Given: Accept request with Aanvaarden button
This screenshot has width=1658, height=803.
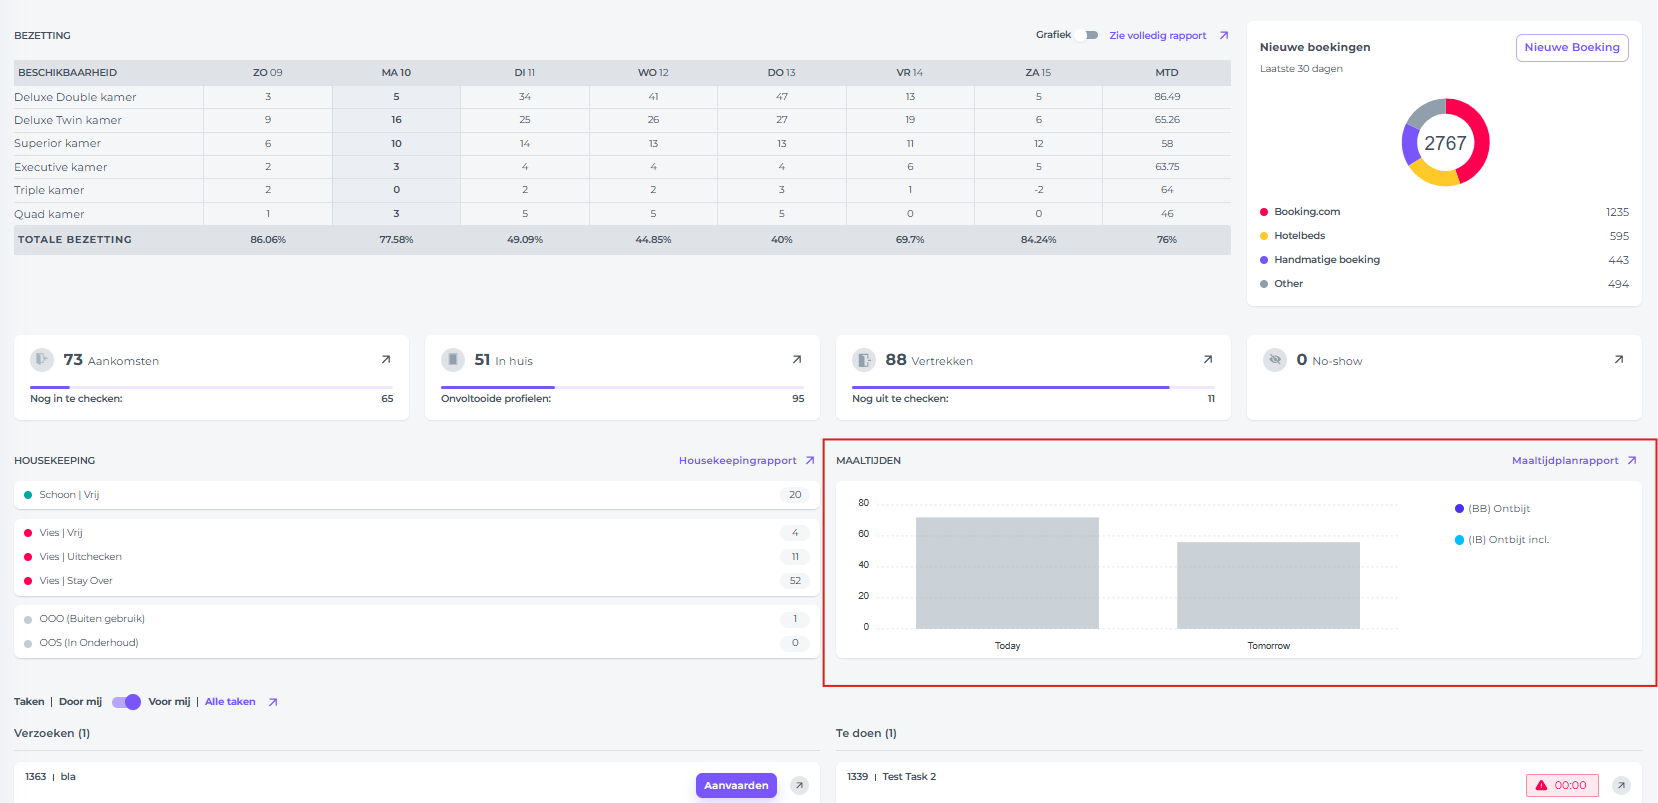Looking at the screenshot, I should [x=736, y=786].
